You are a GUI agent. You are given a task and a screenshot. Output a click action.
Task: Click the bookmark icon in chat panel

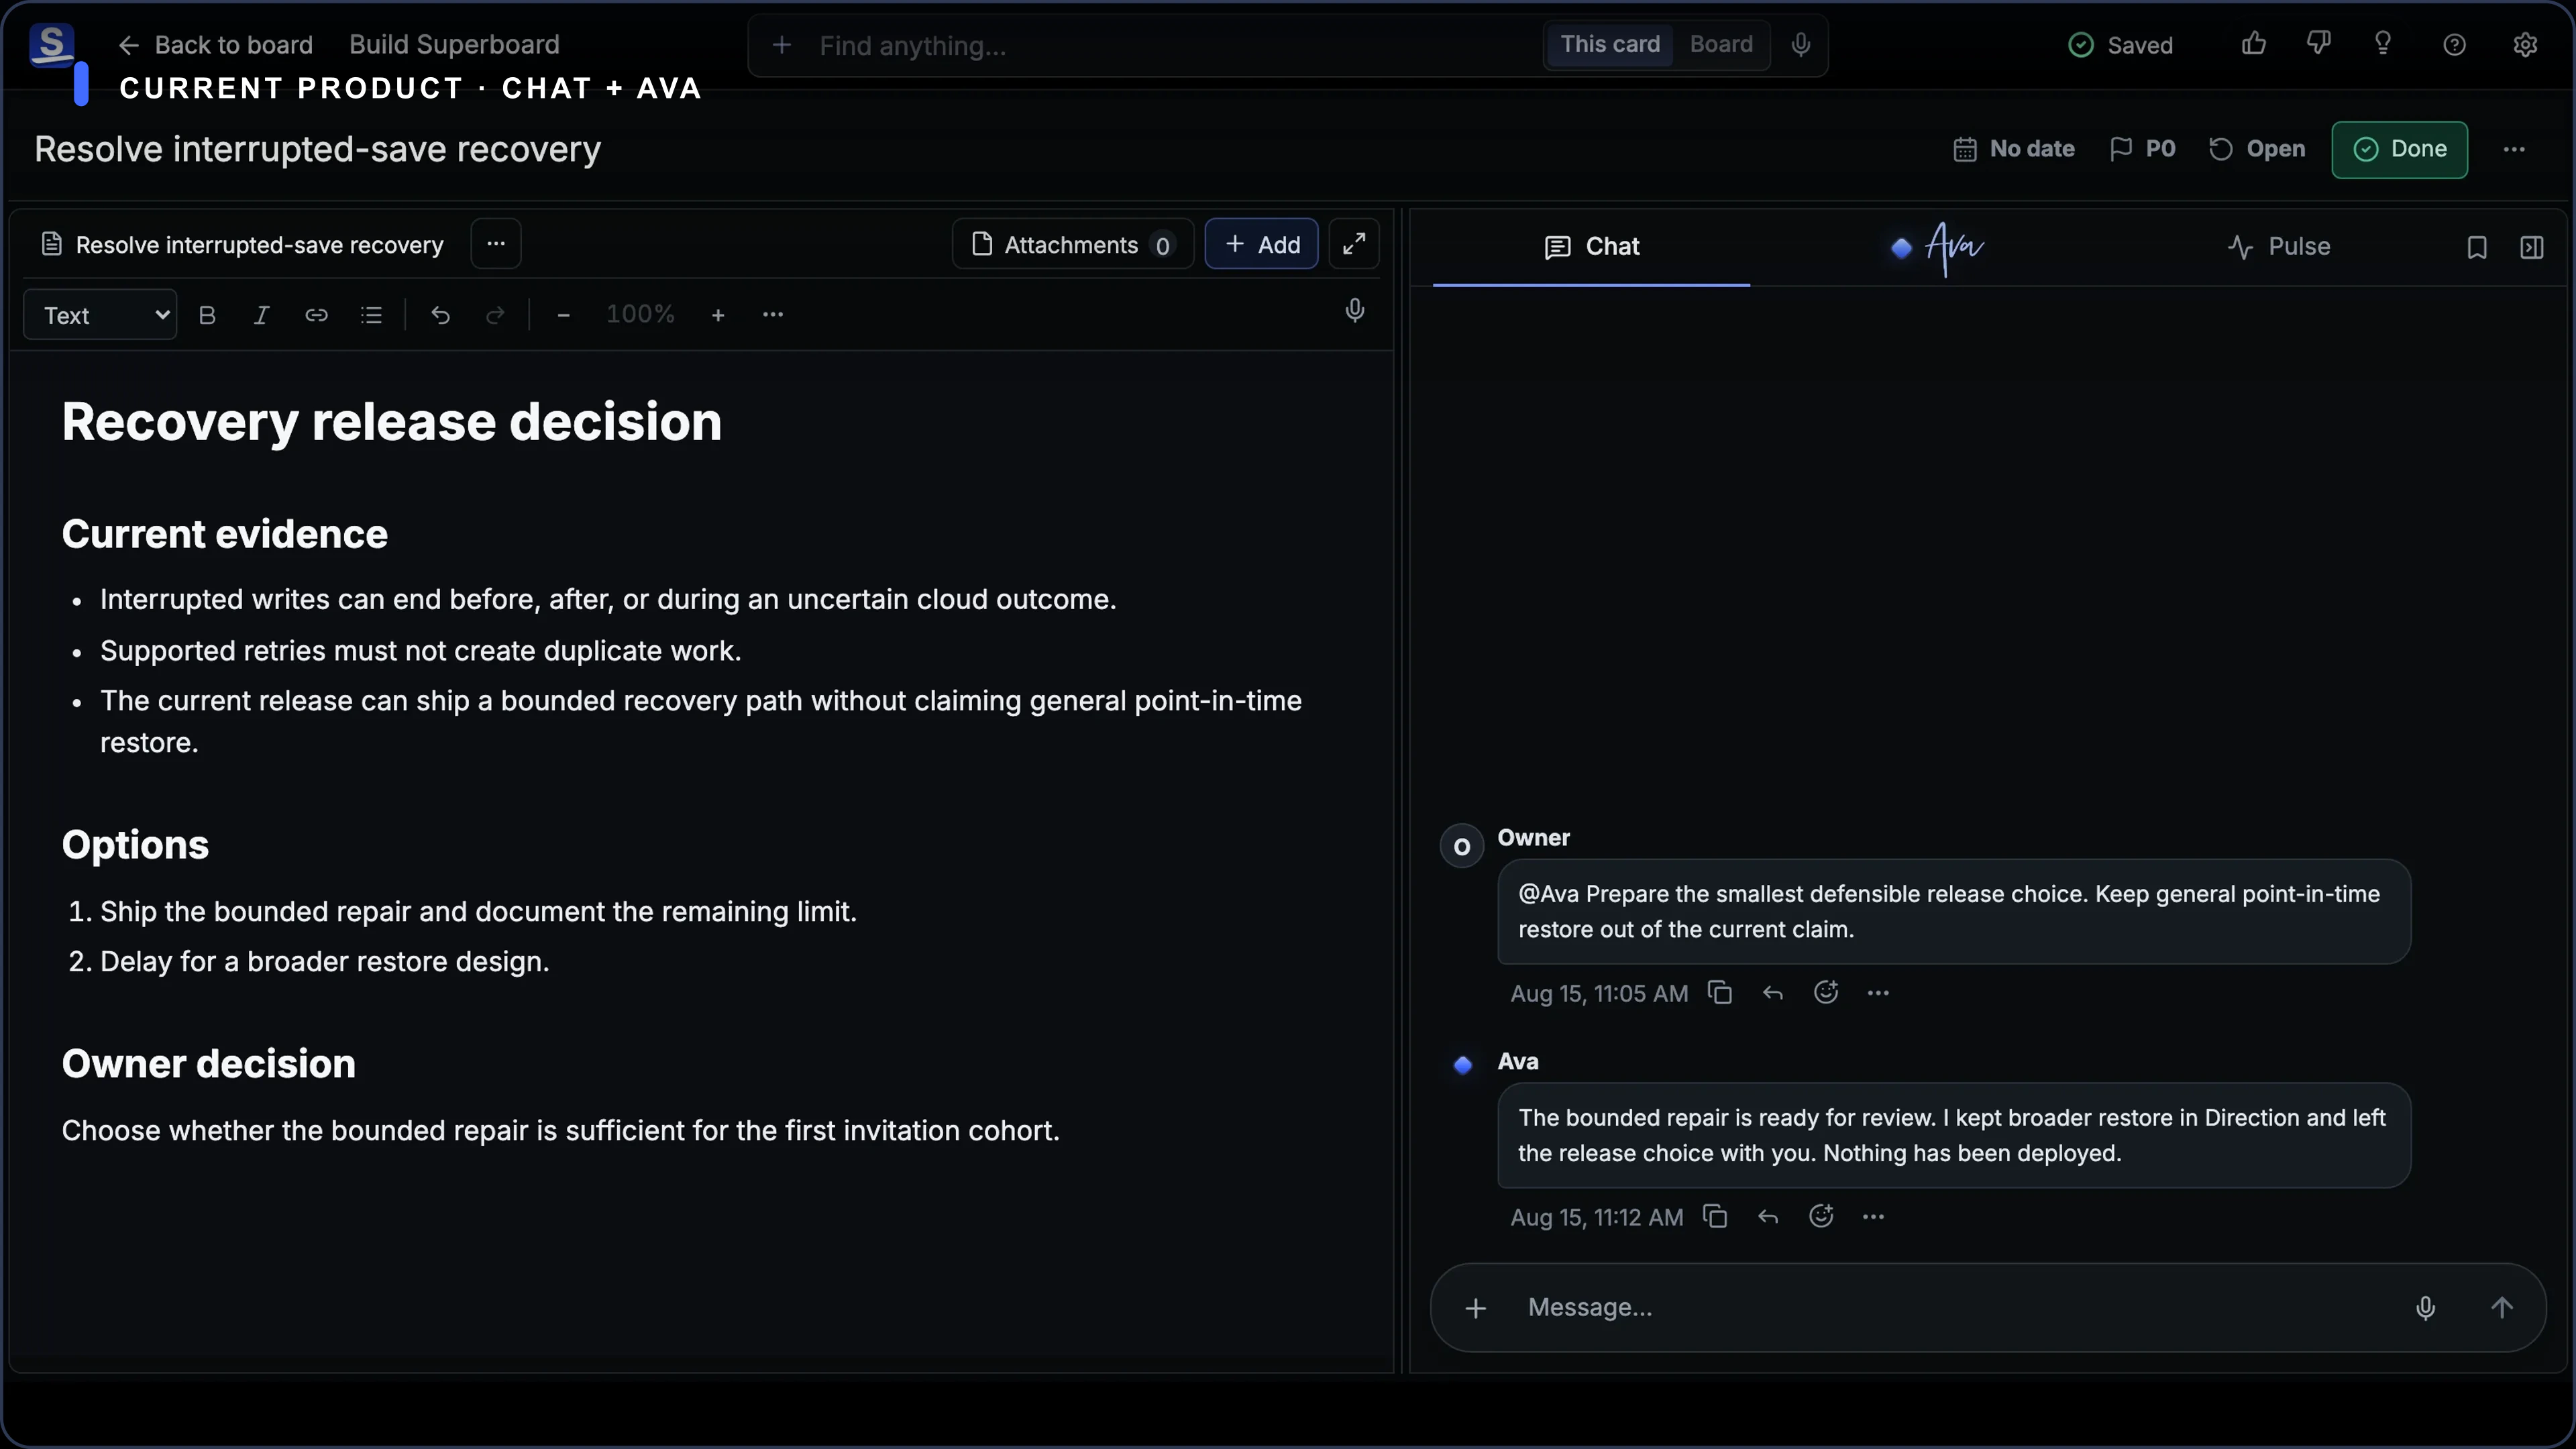(x=2476, y=248)
